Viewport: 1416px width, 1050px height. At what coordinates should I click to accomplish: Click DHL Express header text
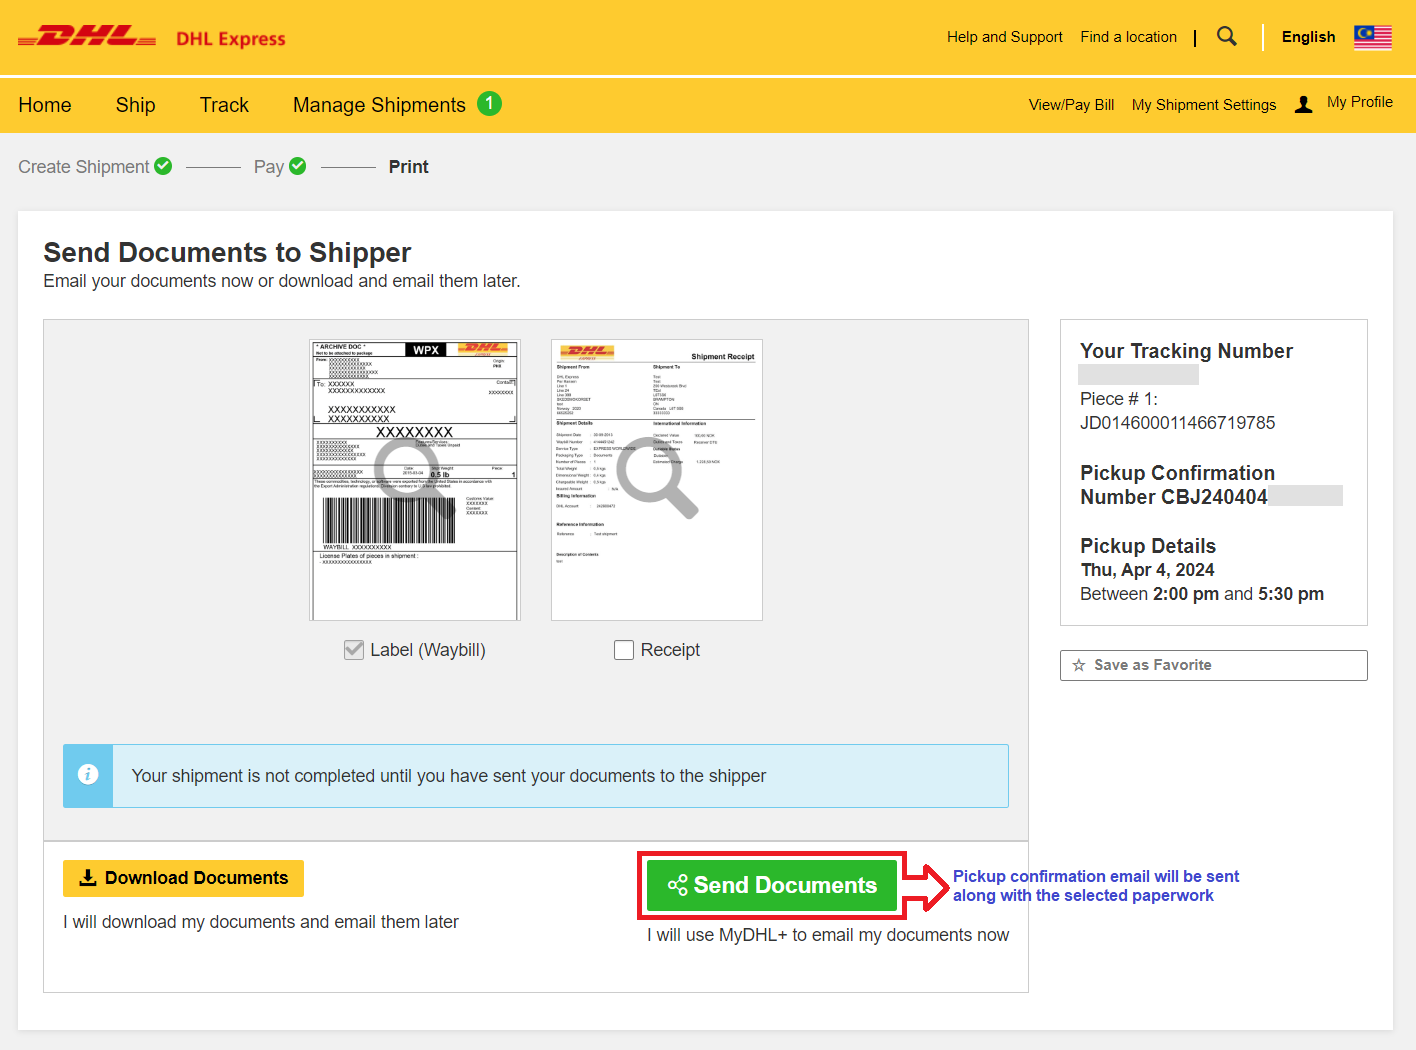click(231, 39)
